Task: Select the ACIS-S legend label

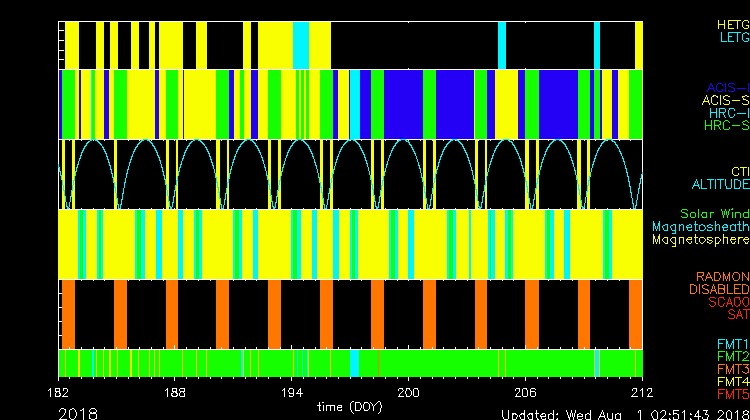Action: 725,100
